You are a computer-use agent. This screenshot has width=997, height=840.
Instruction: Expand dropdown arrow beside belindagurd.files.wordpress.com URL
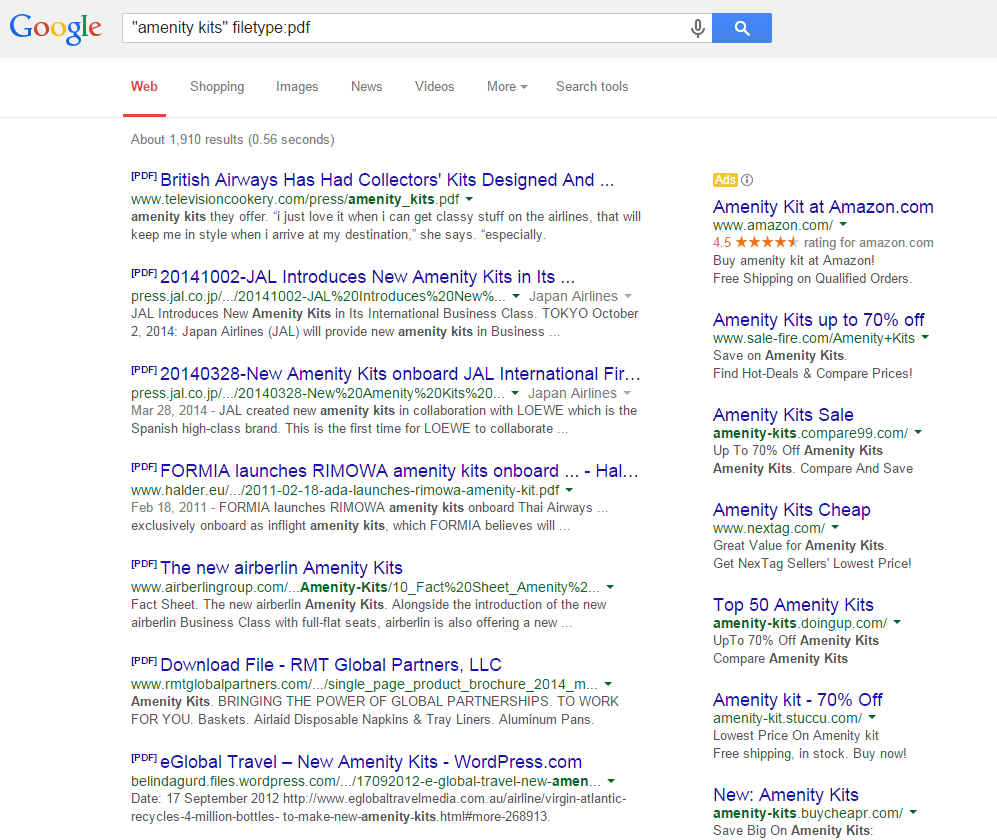click(x=611, y=781)
